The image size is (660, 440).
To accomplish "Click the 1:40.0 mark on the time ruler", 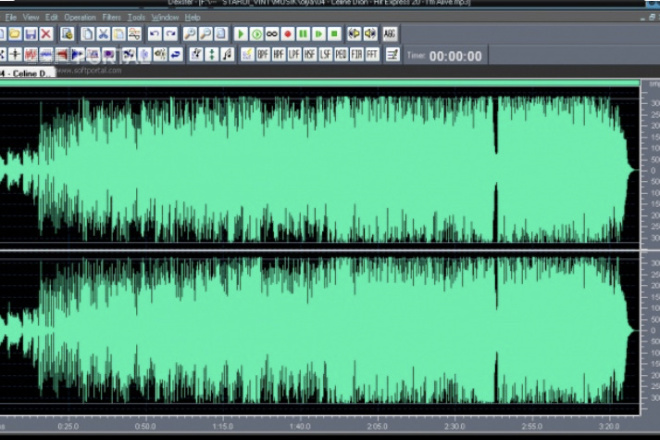I will pos(300,426).
